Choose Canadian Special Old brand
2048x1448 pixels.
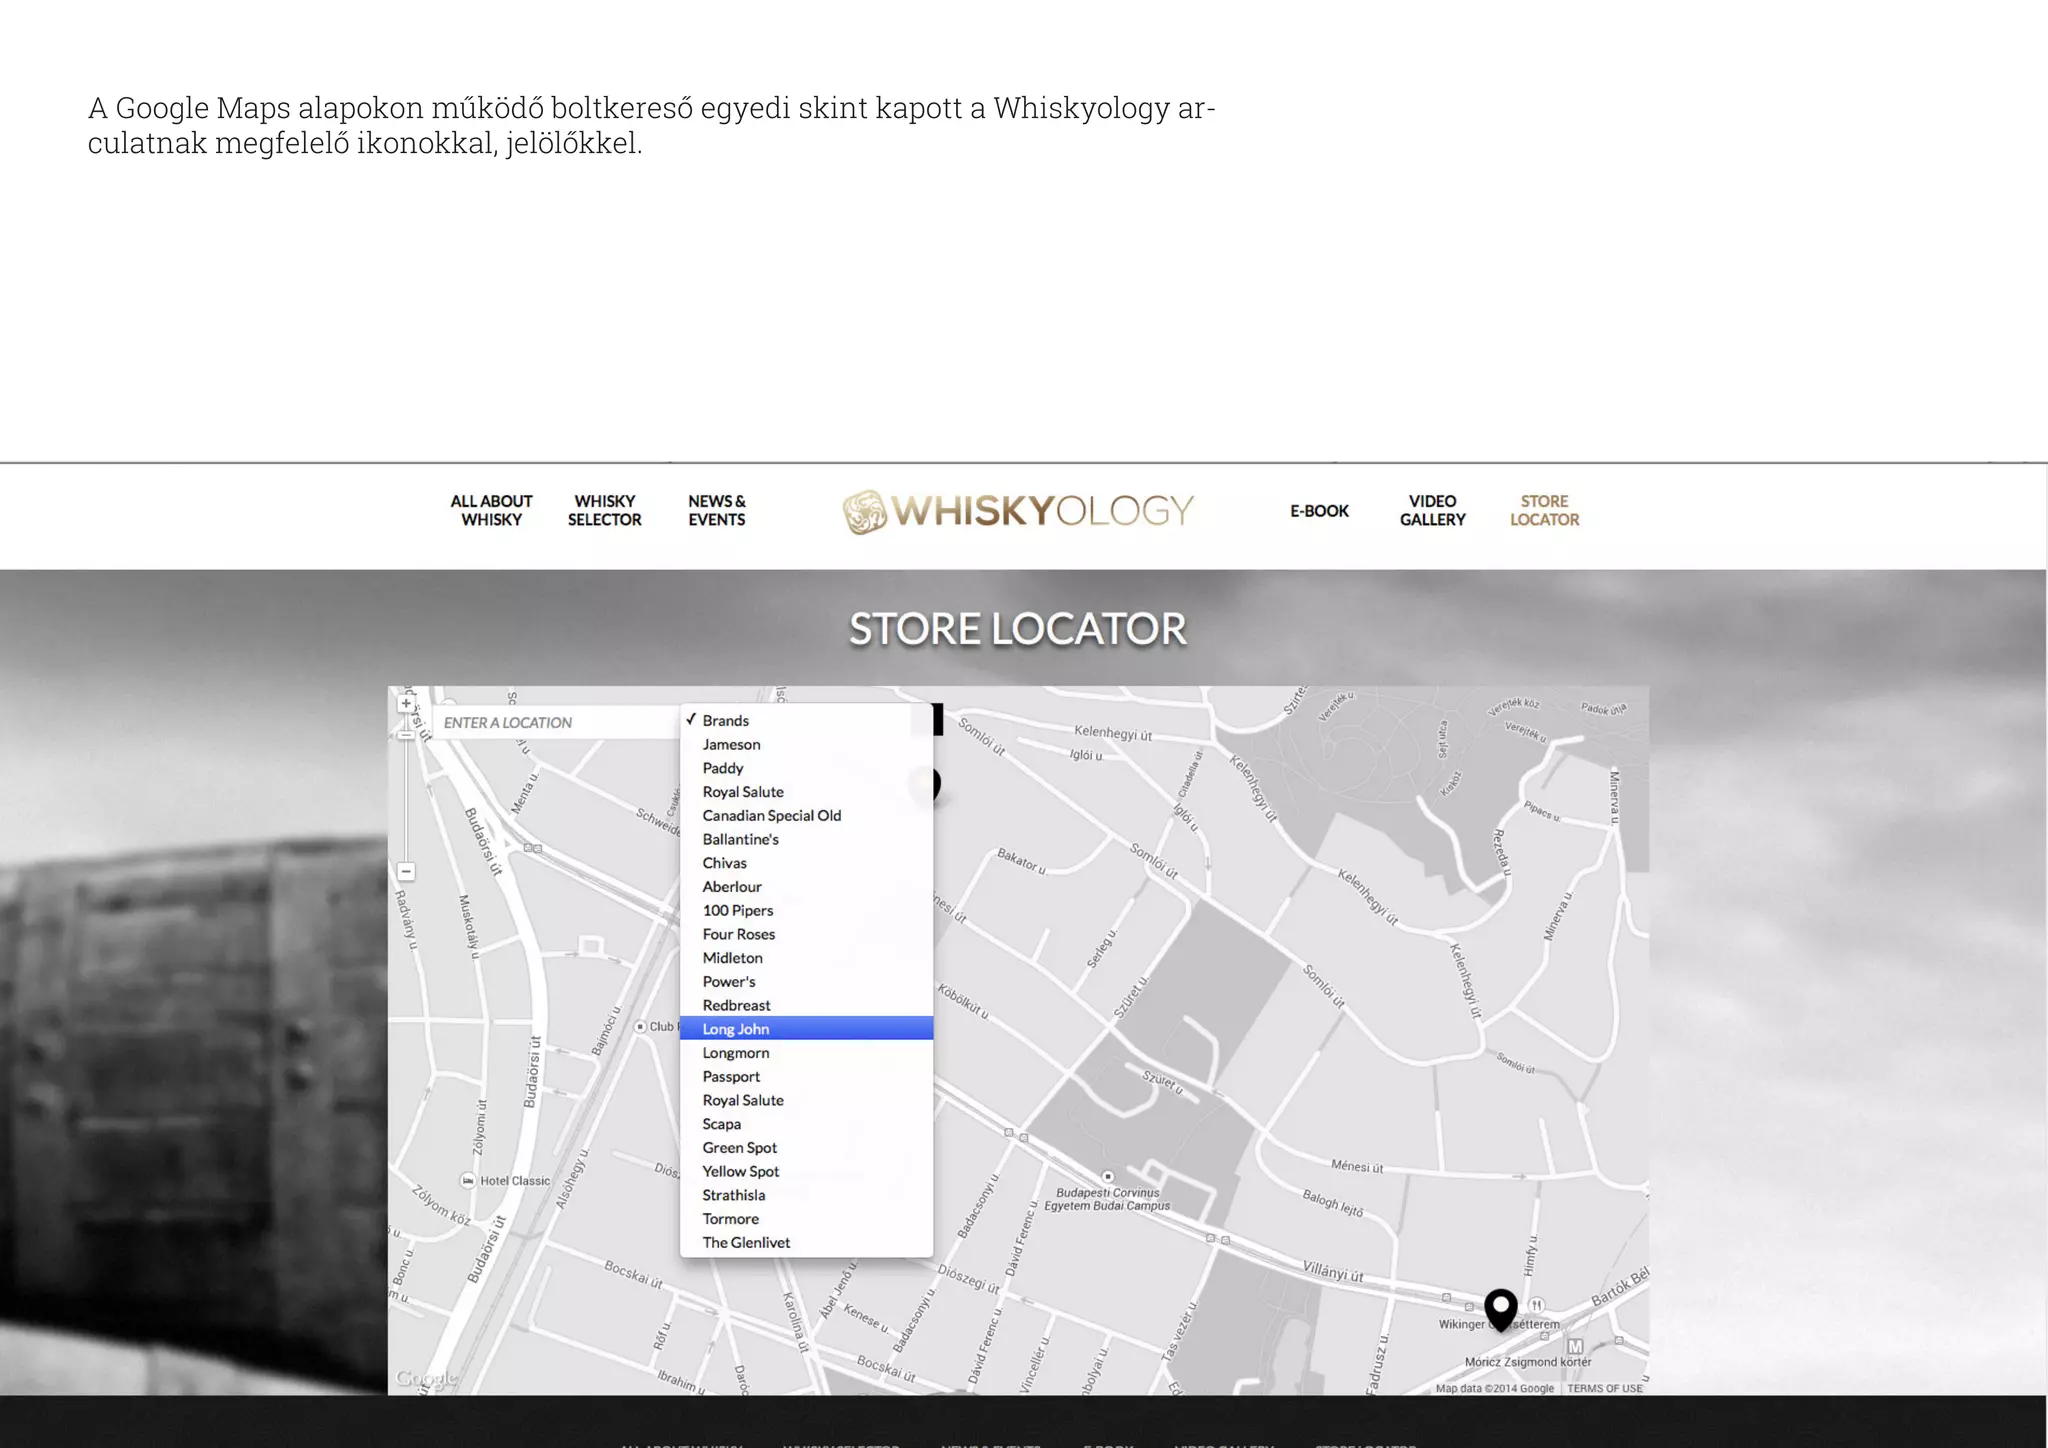pos(771,815)
